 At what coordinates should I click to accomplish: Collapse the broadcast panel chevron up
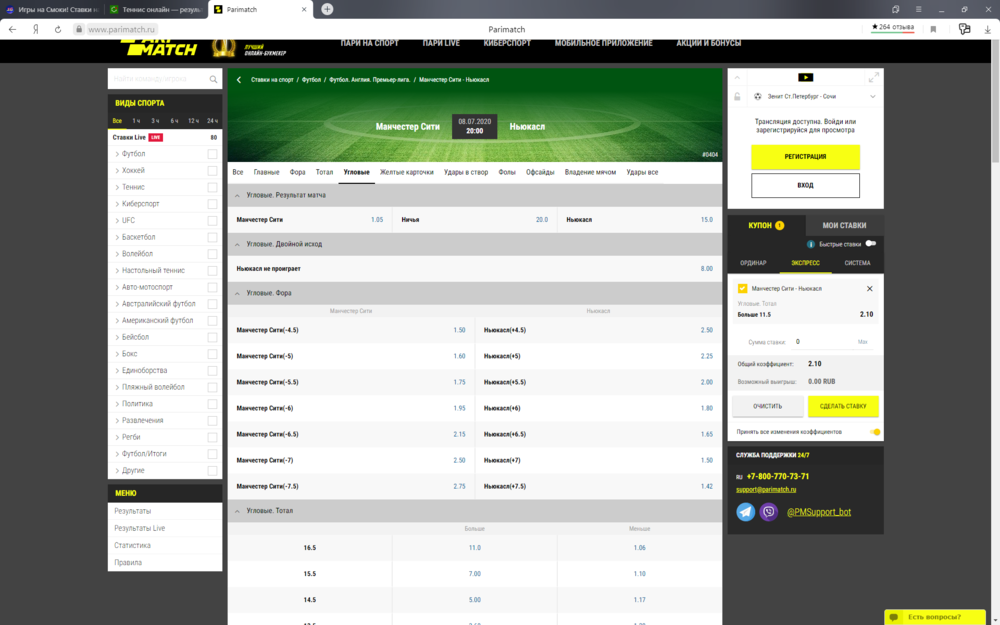pos(737,77)
